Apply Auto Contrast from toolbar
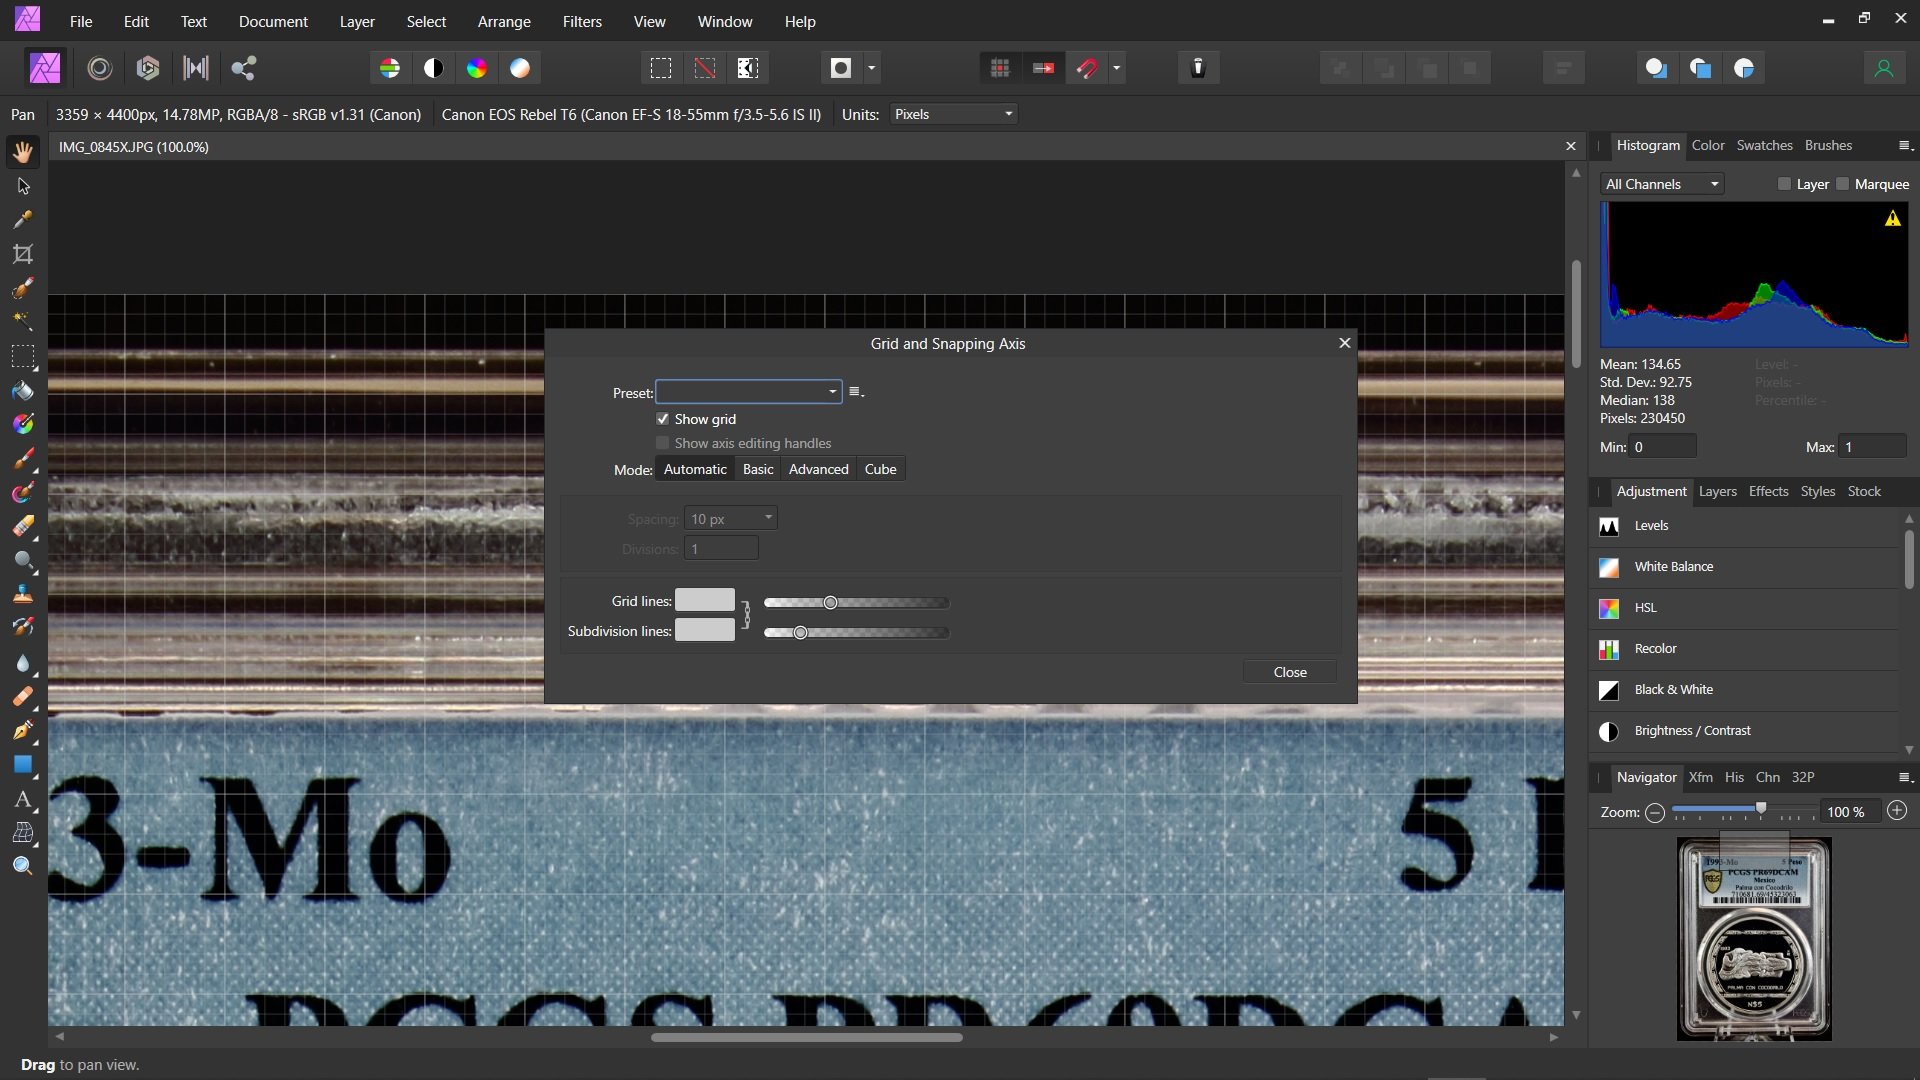Image resolution: width=1920 pixels, height=1080 pixels. (x=434, y=68)
